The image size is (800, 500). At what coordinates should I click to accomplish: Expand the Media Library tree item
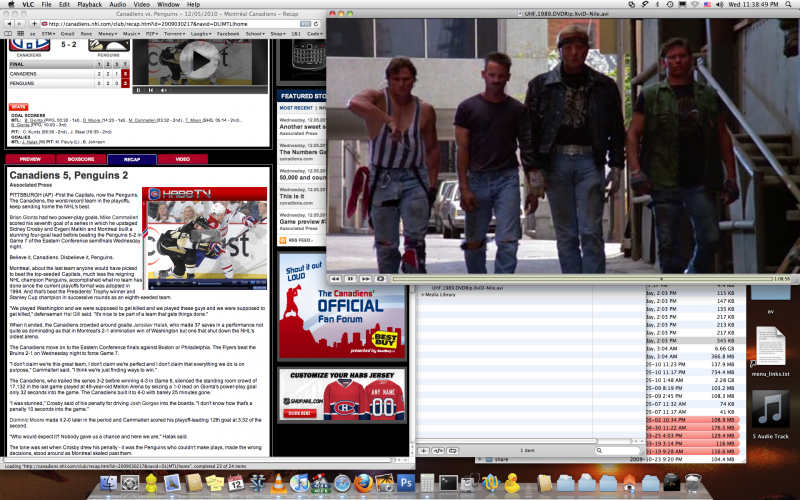pyautogui.click(x=422, y=295)
